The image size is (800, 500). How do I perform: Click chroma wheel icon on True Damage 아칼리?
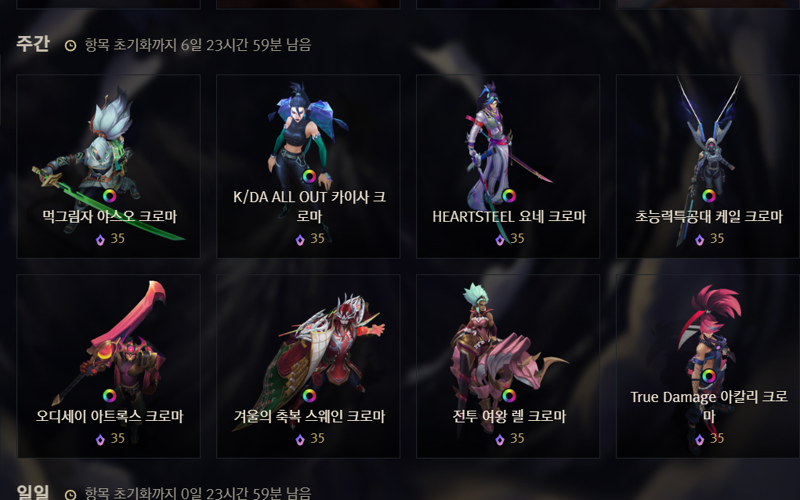(x=709, y=377)
